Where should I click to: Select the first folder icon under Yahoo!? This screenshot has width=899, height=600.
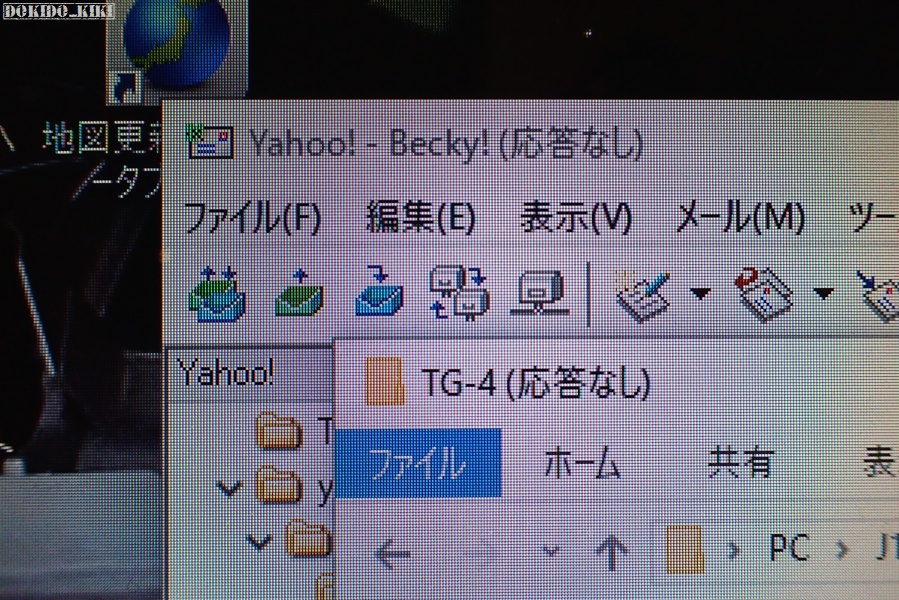coord(279,430)
